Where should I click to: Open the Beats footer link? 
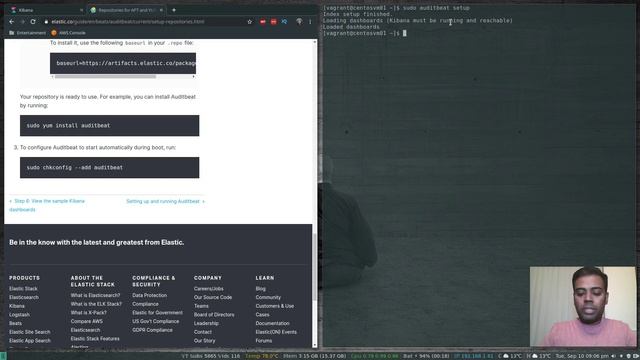(16, 323)
